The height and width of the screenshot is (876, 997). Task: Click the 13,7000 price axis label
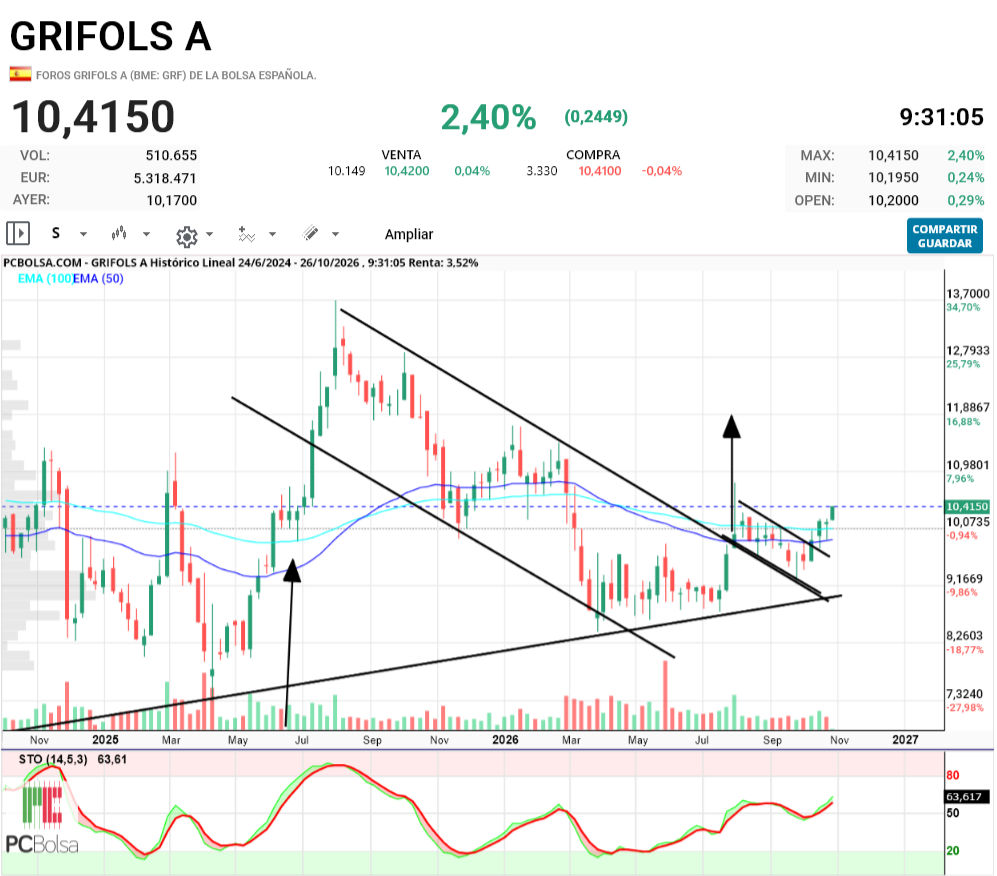pos(968,294)
